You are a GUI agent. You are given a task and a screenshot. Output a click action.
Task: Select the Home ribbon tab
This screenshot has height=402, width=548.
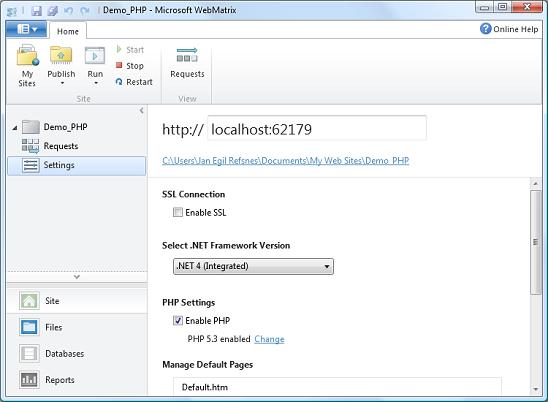tap(68, 31)
